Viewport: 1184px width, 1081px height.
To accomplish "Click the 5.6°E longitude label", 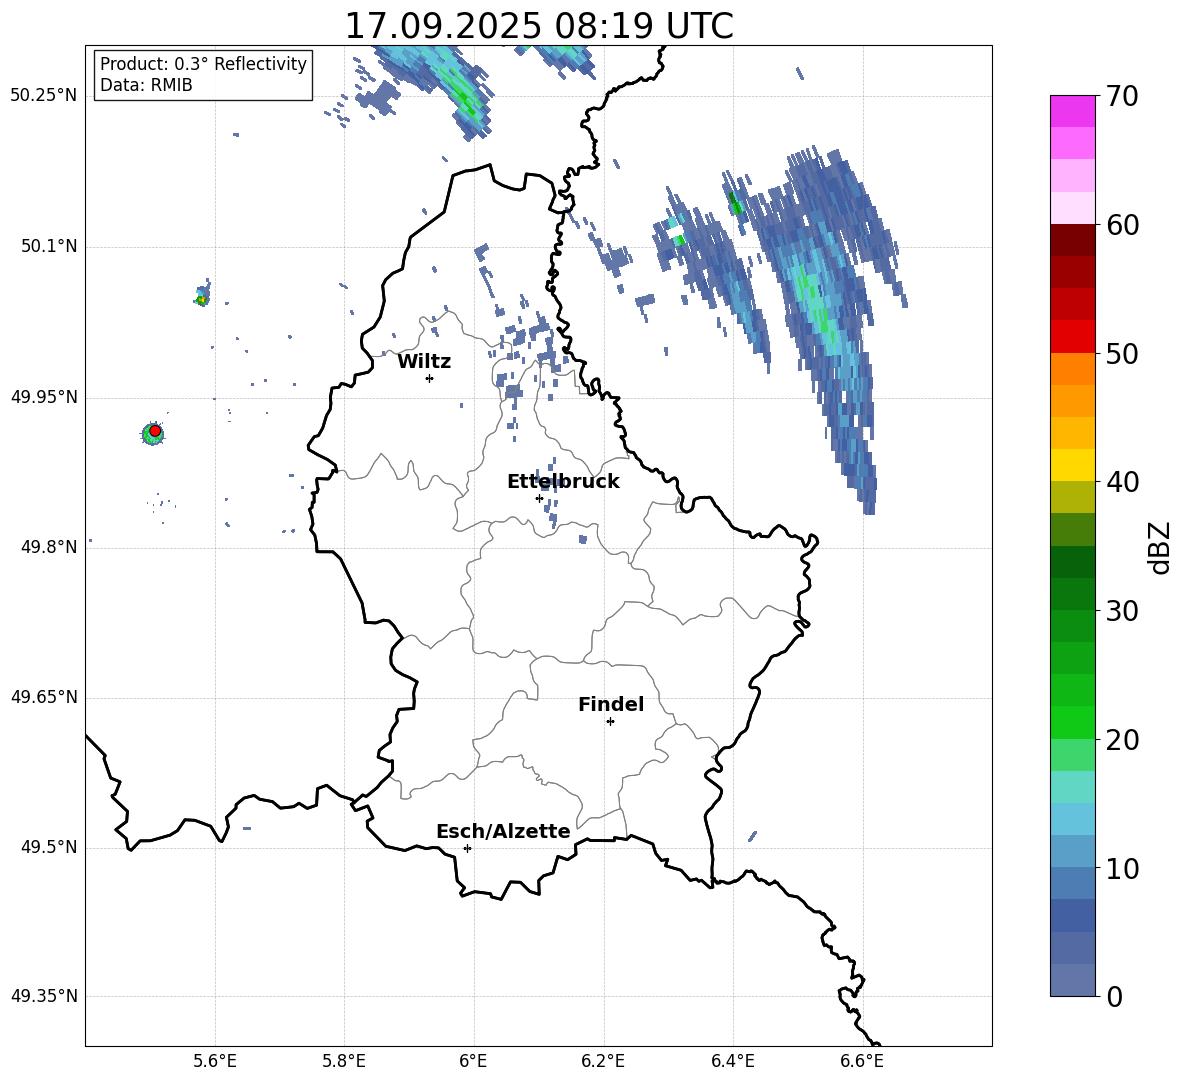I will 215,1061.
